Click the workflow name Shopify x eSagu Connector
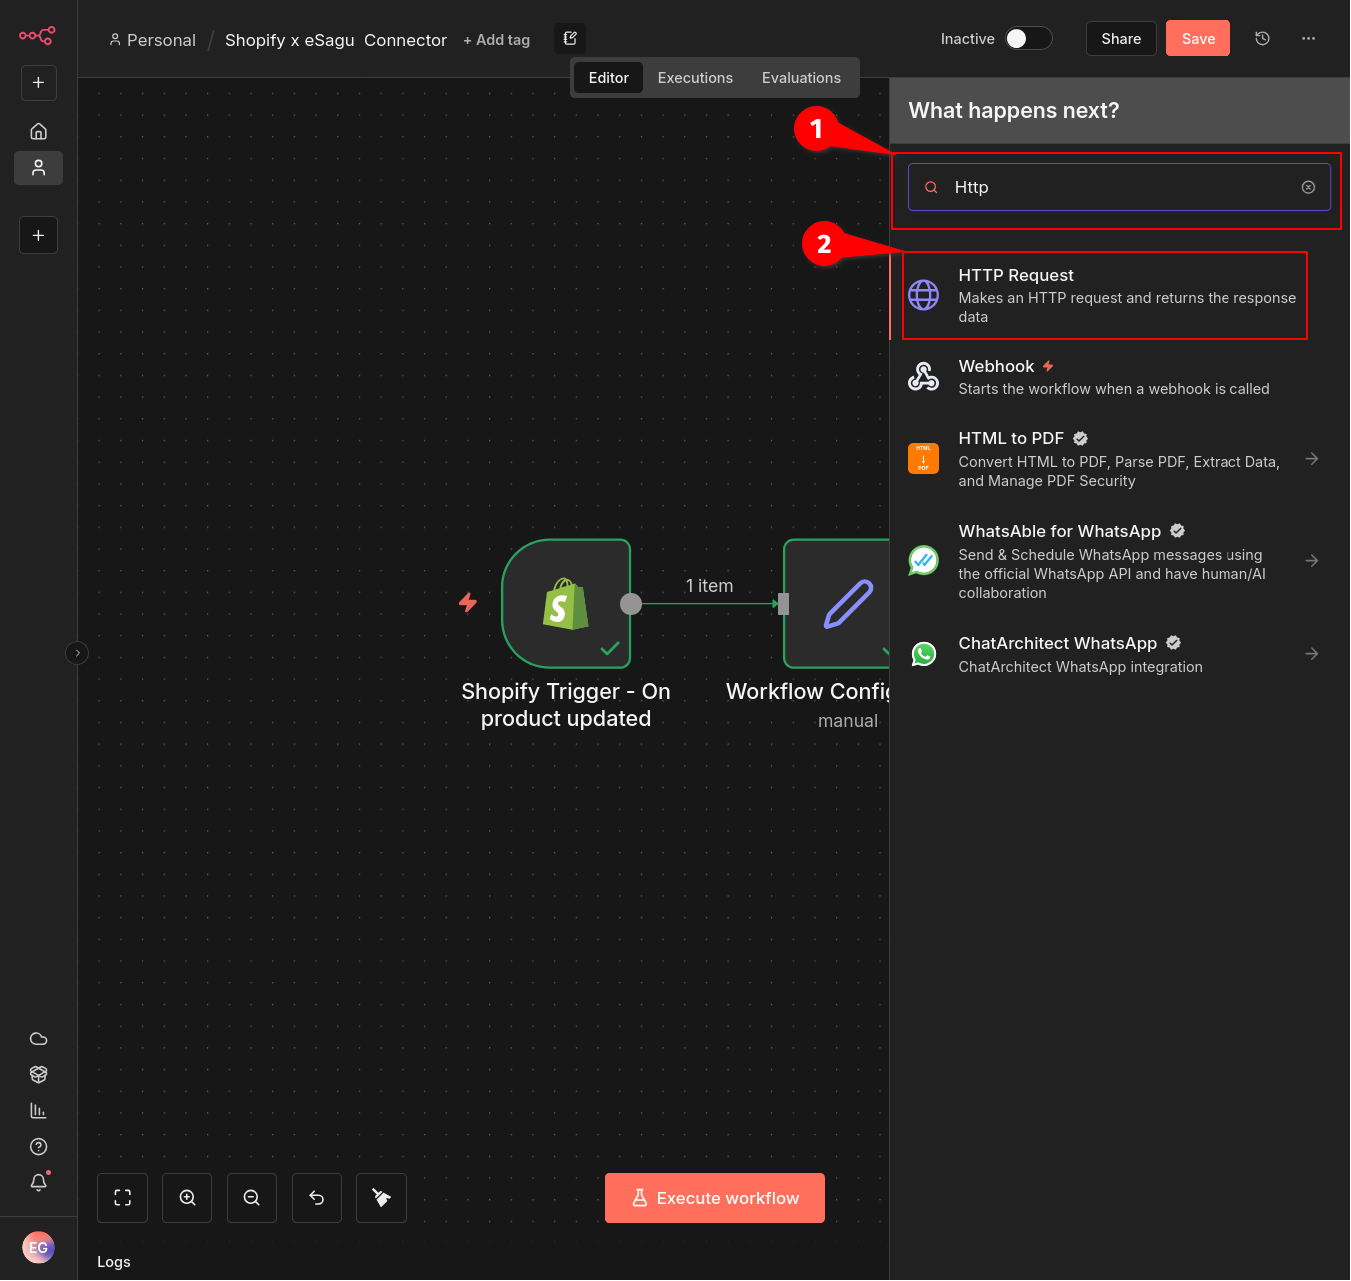Screen dimensions: 1351x1281 point(336,40)
